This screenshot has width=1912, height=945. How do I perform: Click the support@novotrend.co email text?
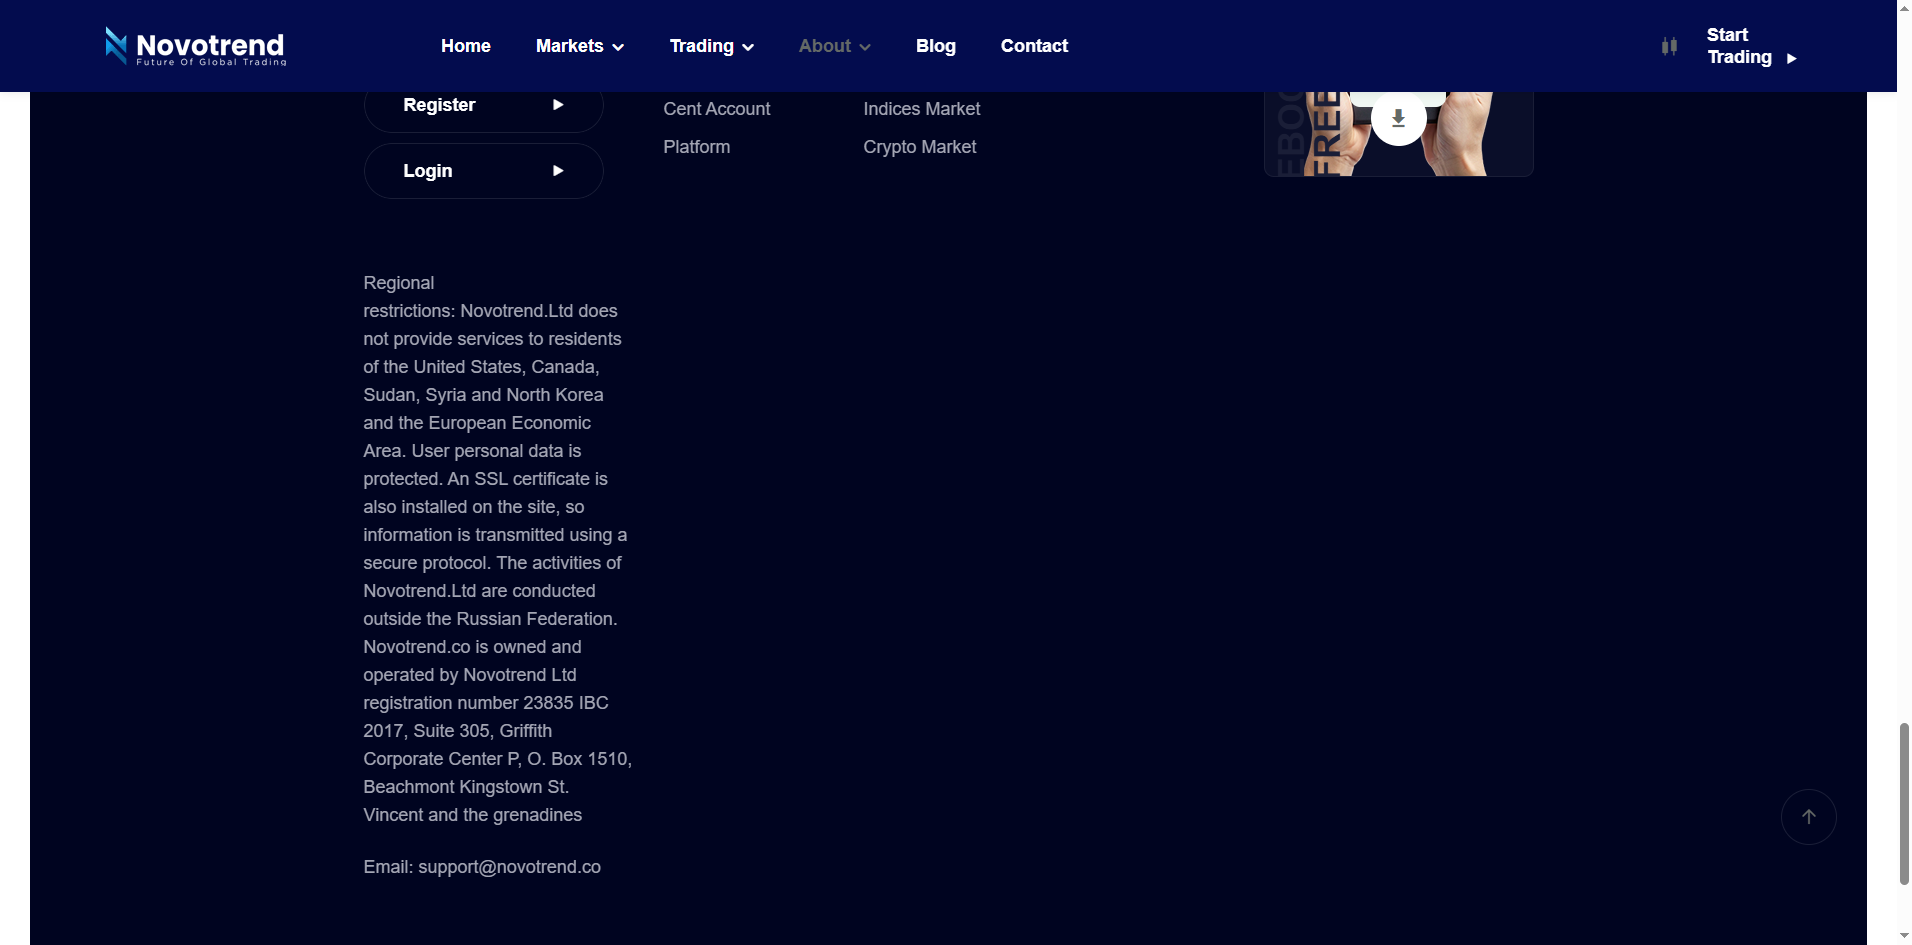509,867
